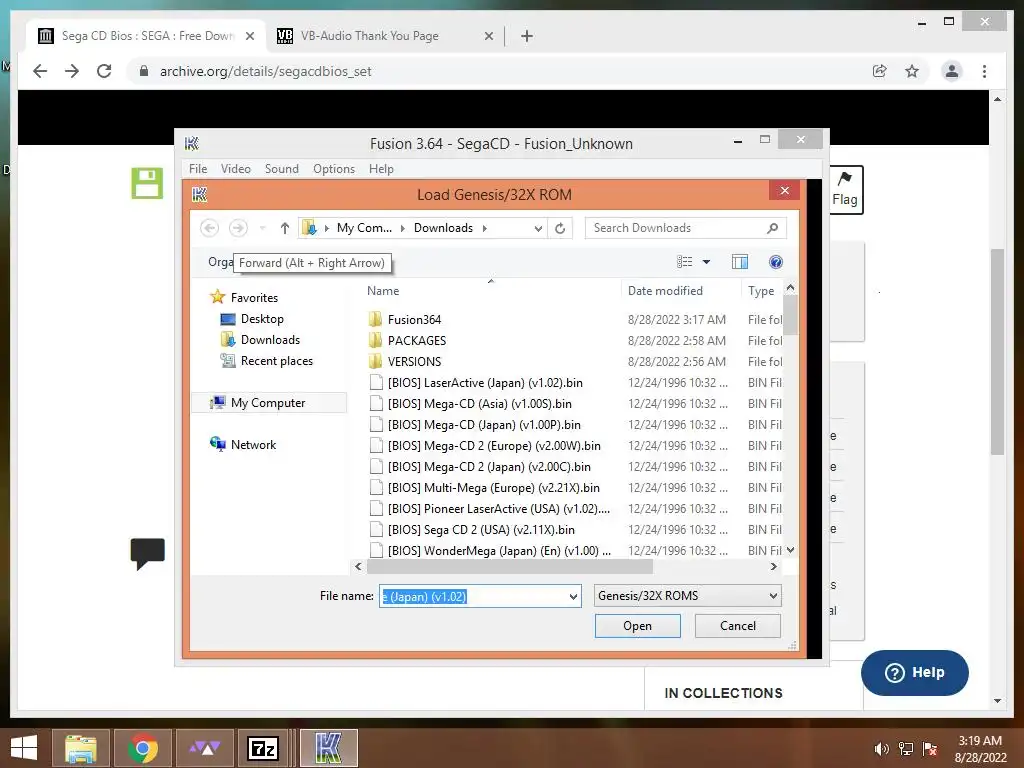Click the green floppy disk icon on archive.org
The height and width of the screenshot is (768, 1024).
coord(147,183)
